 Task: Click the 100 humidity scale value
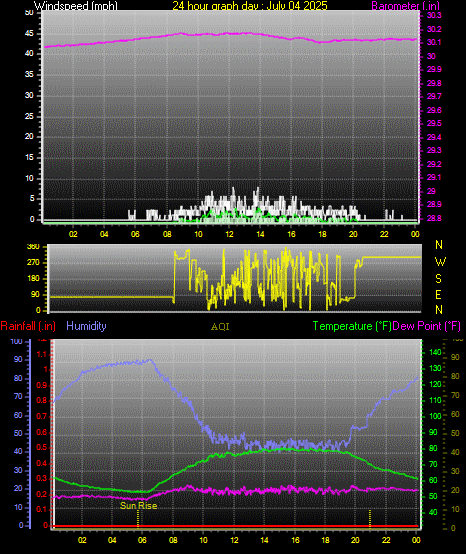point(16,341)
